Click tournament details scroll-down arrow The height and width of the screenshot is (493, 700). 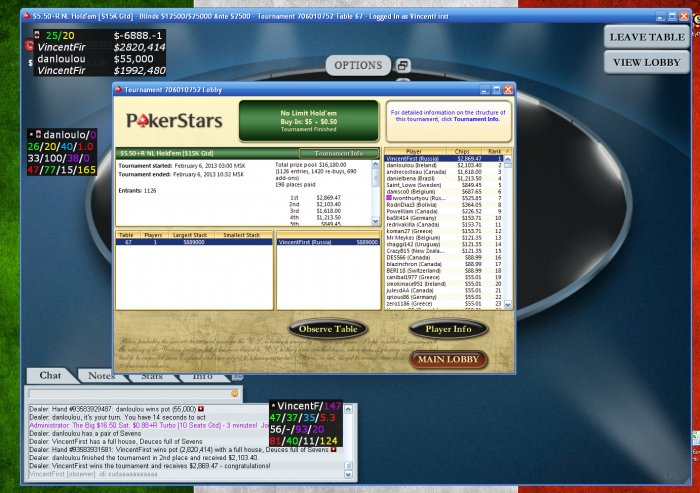tap(375, 221)
